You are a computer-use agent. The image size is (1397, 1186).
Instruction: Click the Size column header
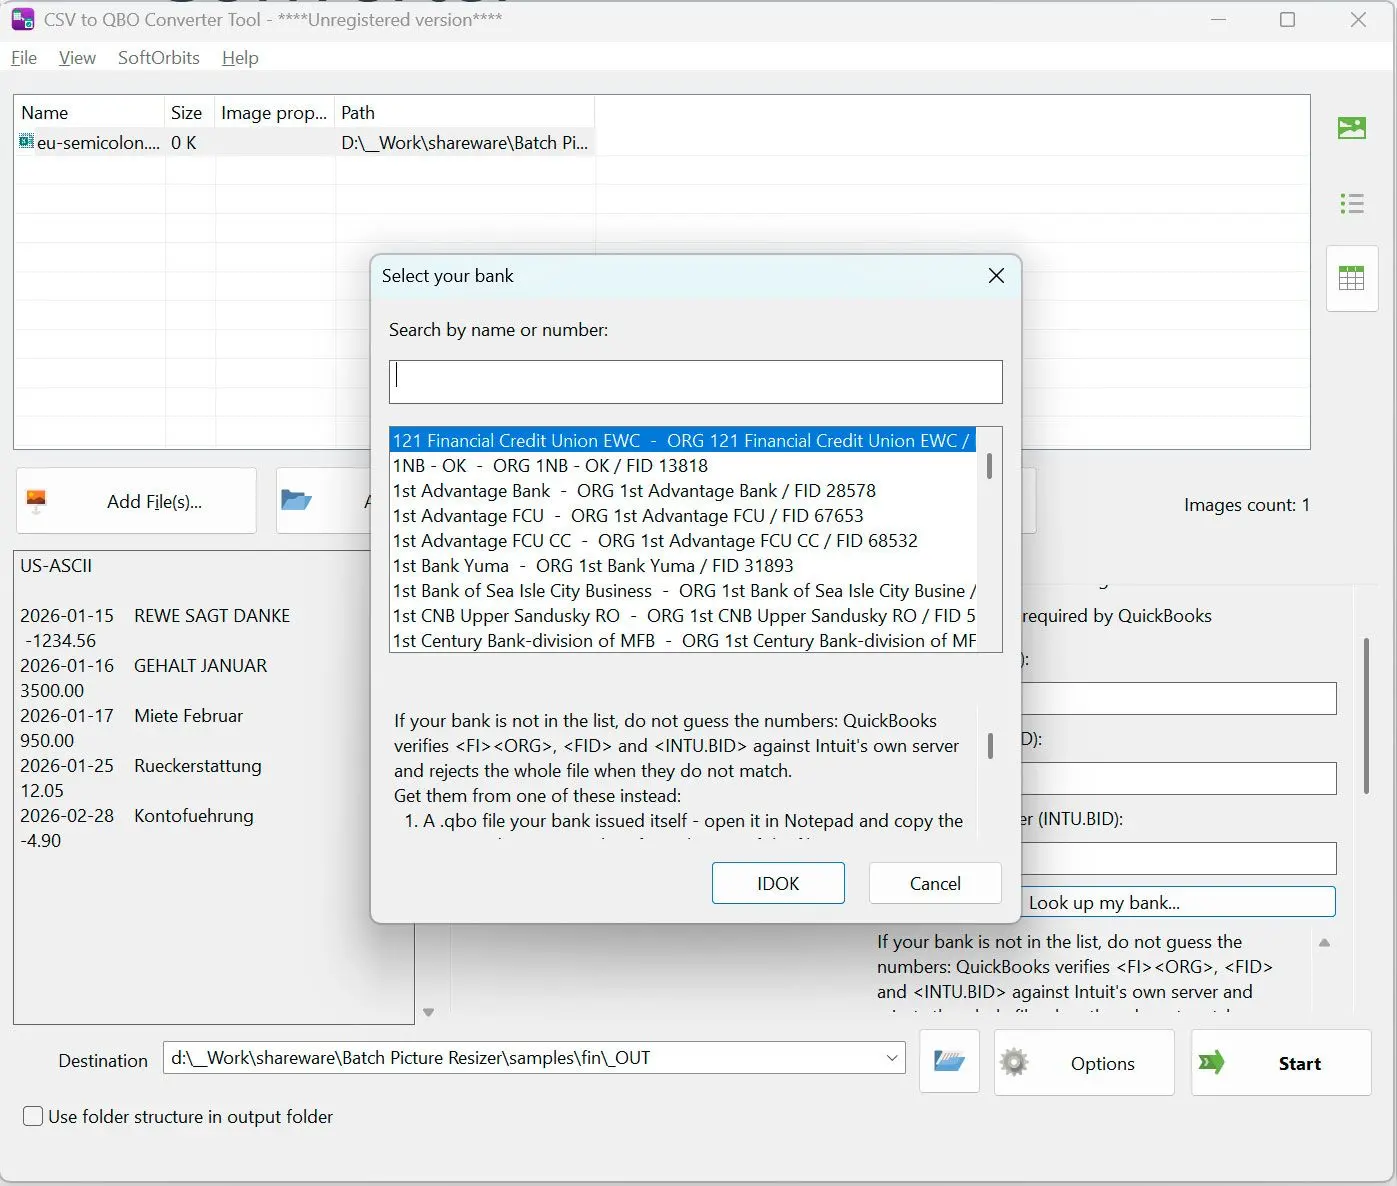[189, 113]
